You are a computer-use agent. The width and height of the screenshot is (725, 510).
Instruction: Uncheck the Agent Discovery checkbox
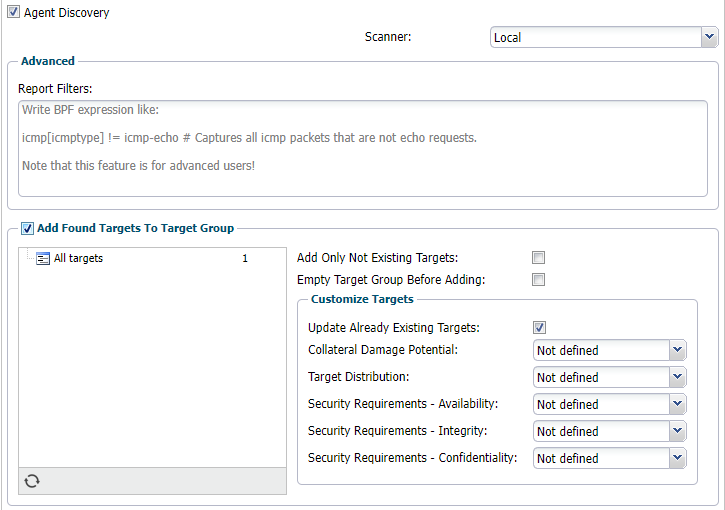pyautogui.click(x=13, y=13)
